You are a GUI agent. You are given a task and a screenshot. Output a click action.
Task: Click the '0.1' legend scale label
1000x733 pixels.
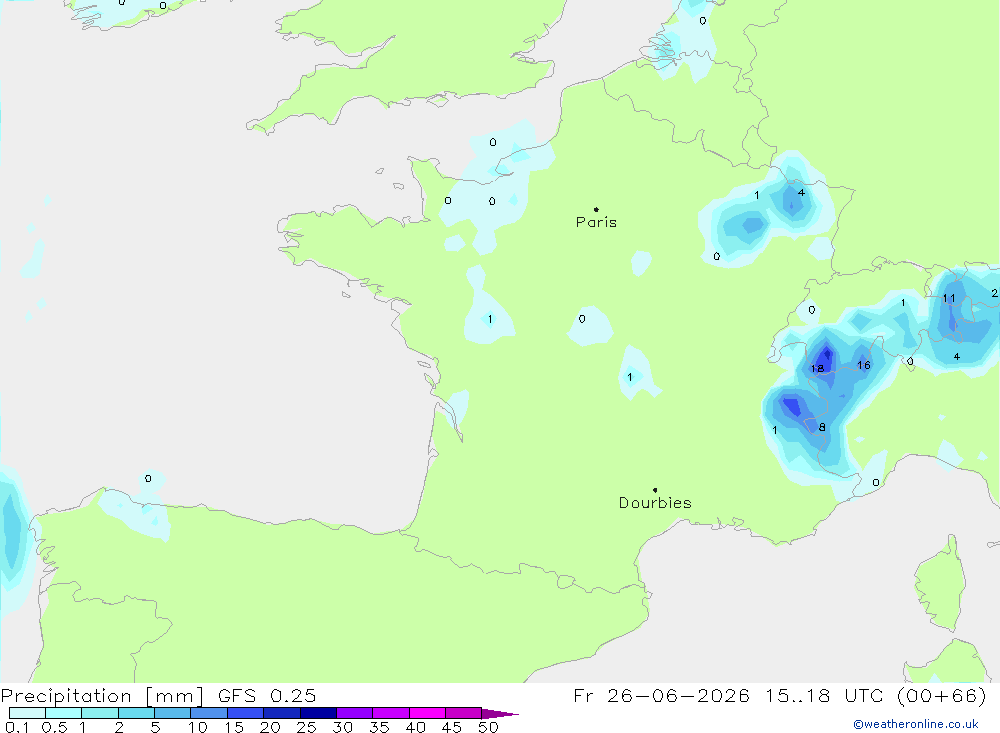click(17, 727)
